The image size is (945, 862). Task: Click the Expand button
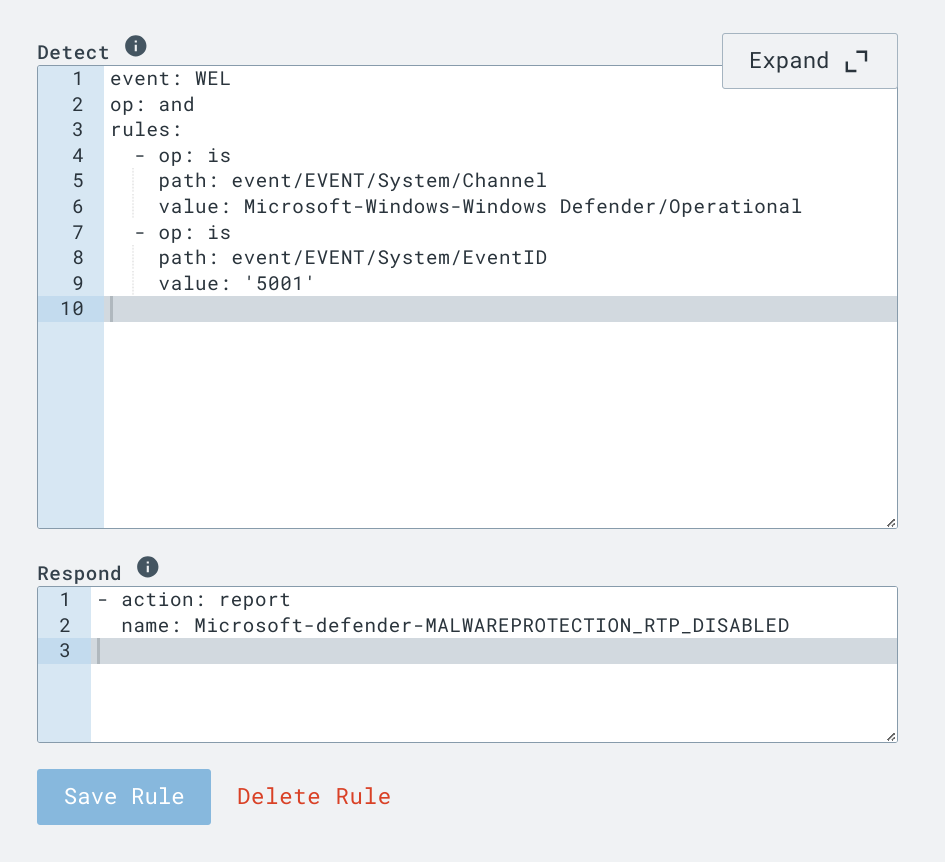809,61
